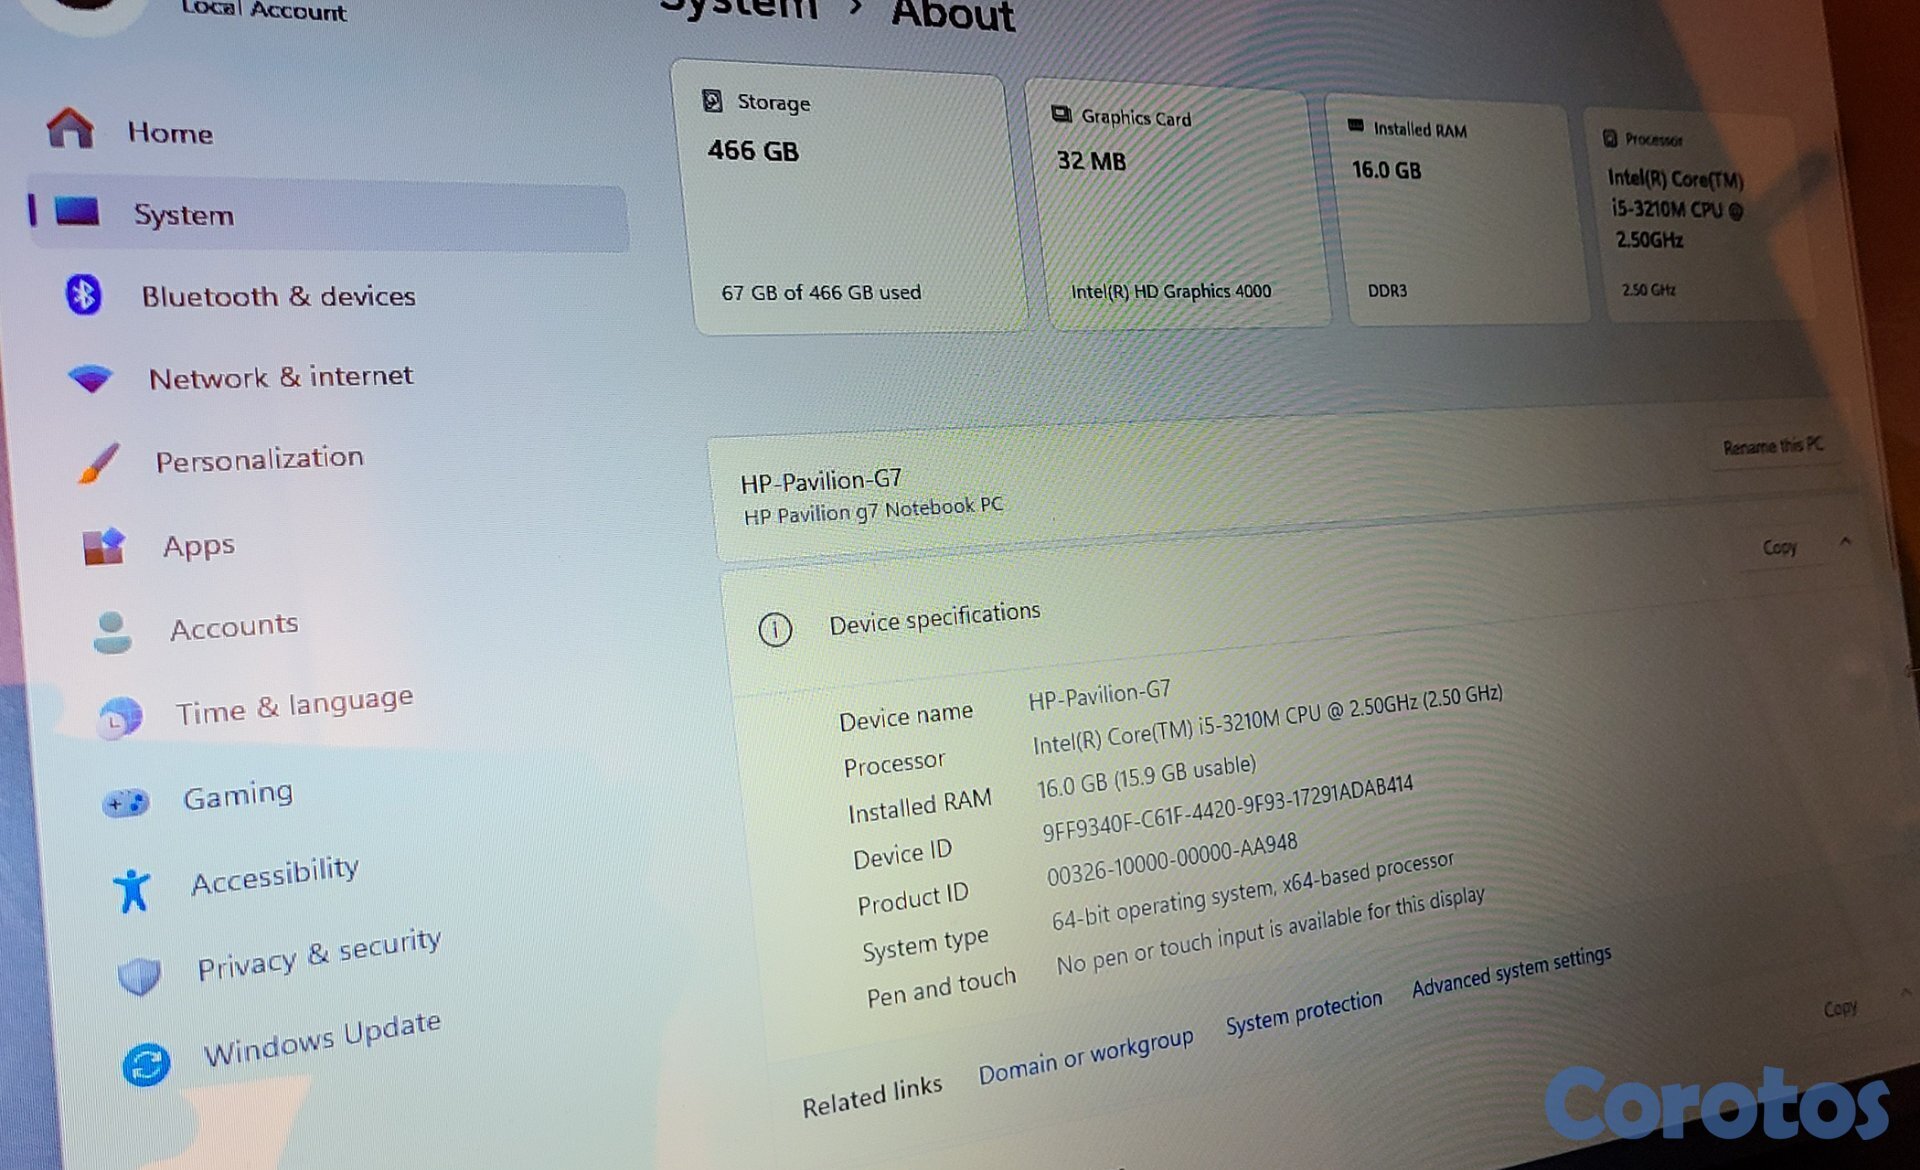Image resolution: width=1920 pixels, height=1170 pixels.
Task: Click the Storage 466 GB card
Action: coord(850,200)
